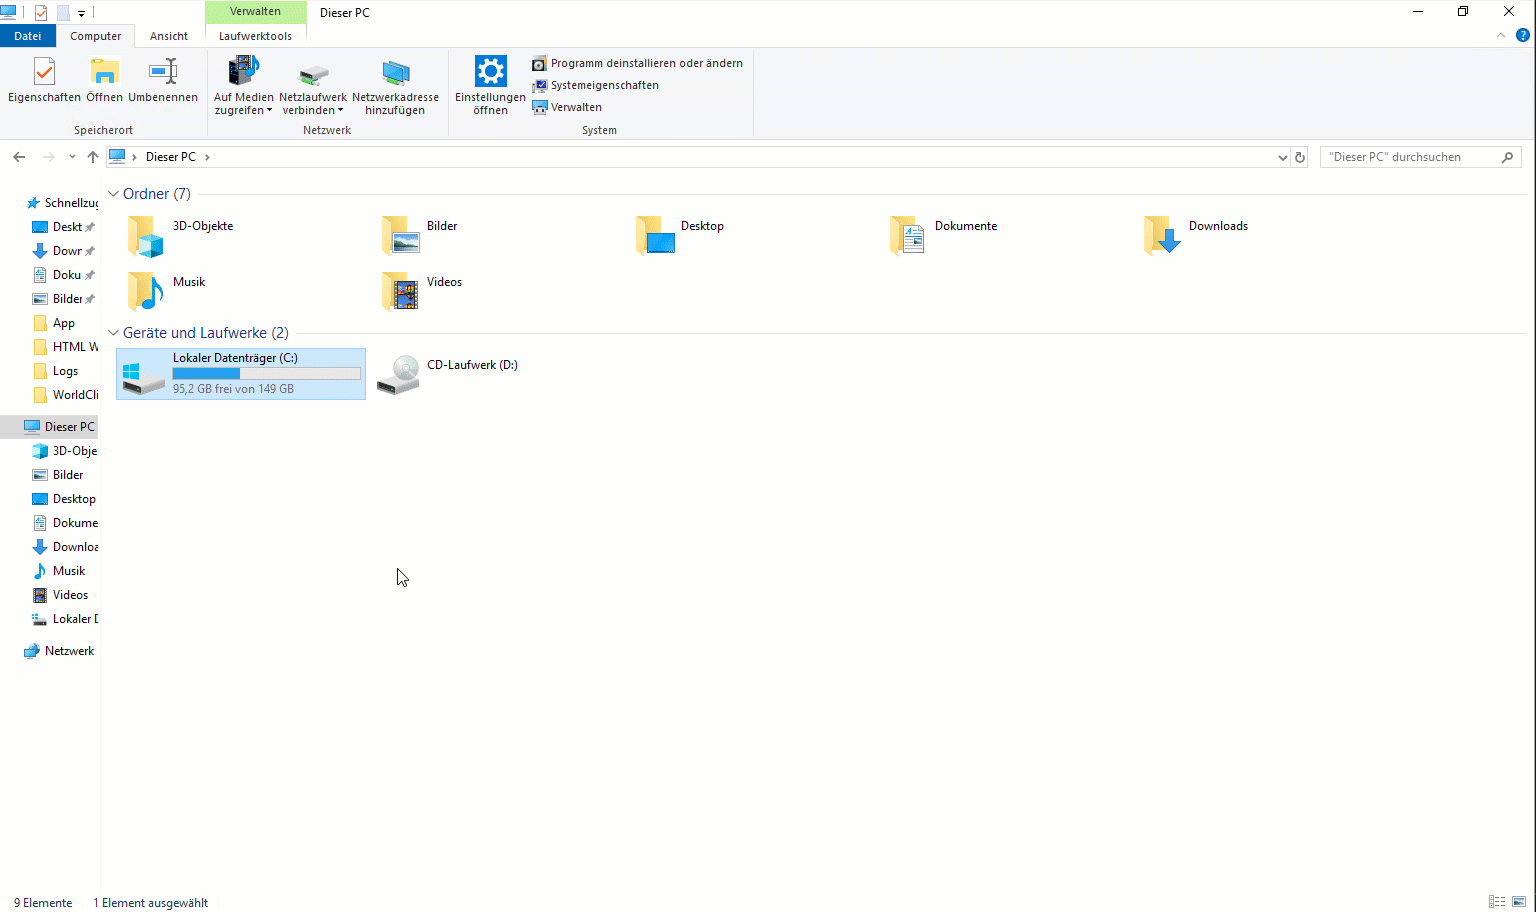This screenshot has height=912, width=1536.
Task: Switch to details view in status bar
Action: click(1497, 902)
